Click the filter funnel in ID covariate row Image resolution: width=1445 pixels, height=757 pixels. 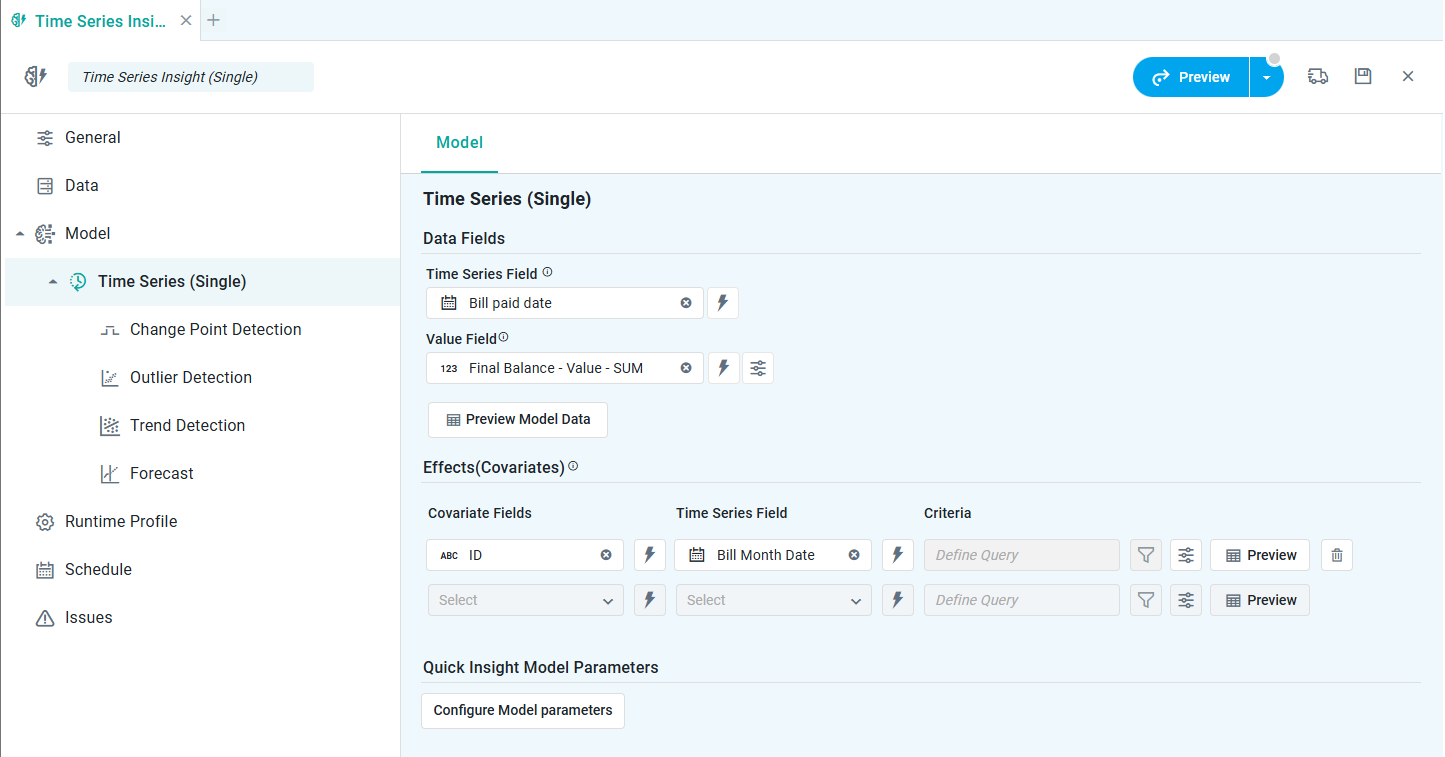pyautogui.click(x=1146, y=555)
